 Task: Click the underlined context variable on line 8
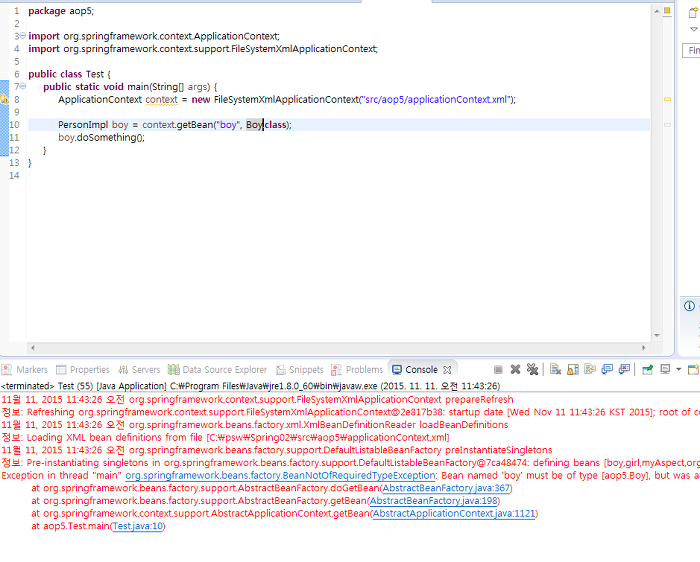pos(161,100)
